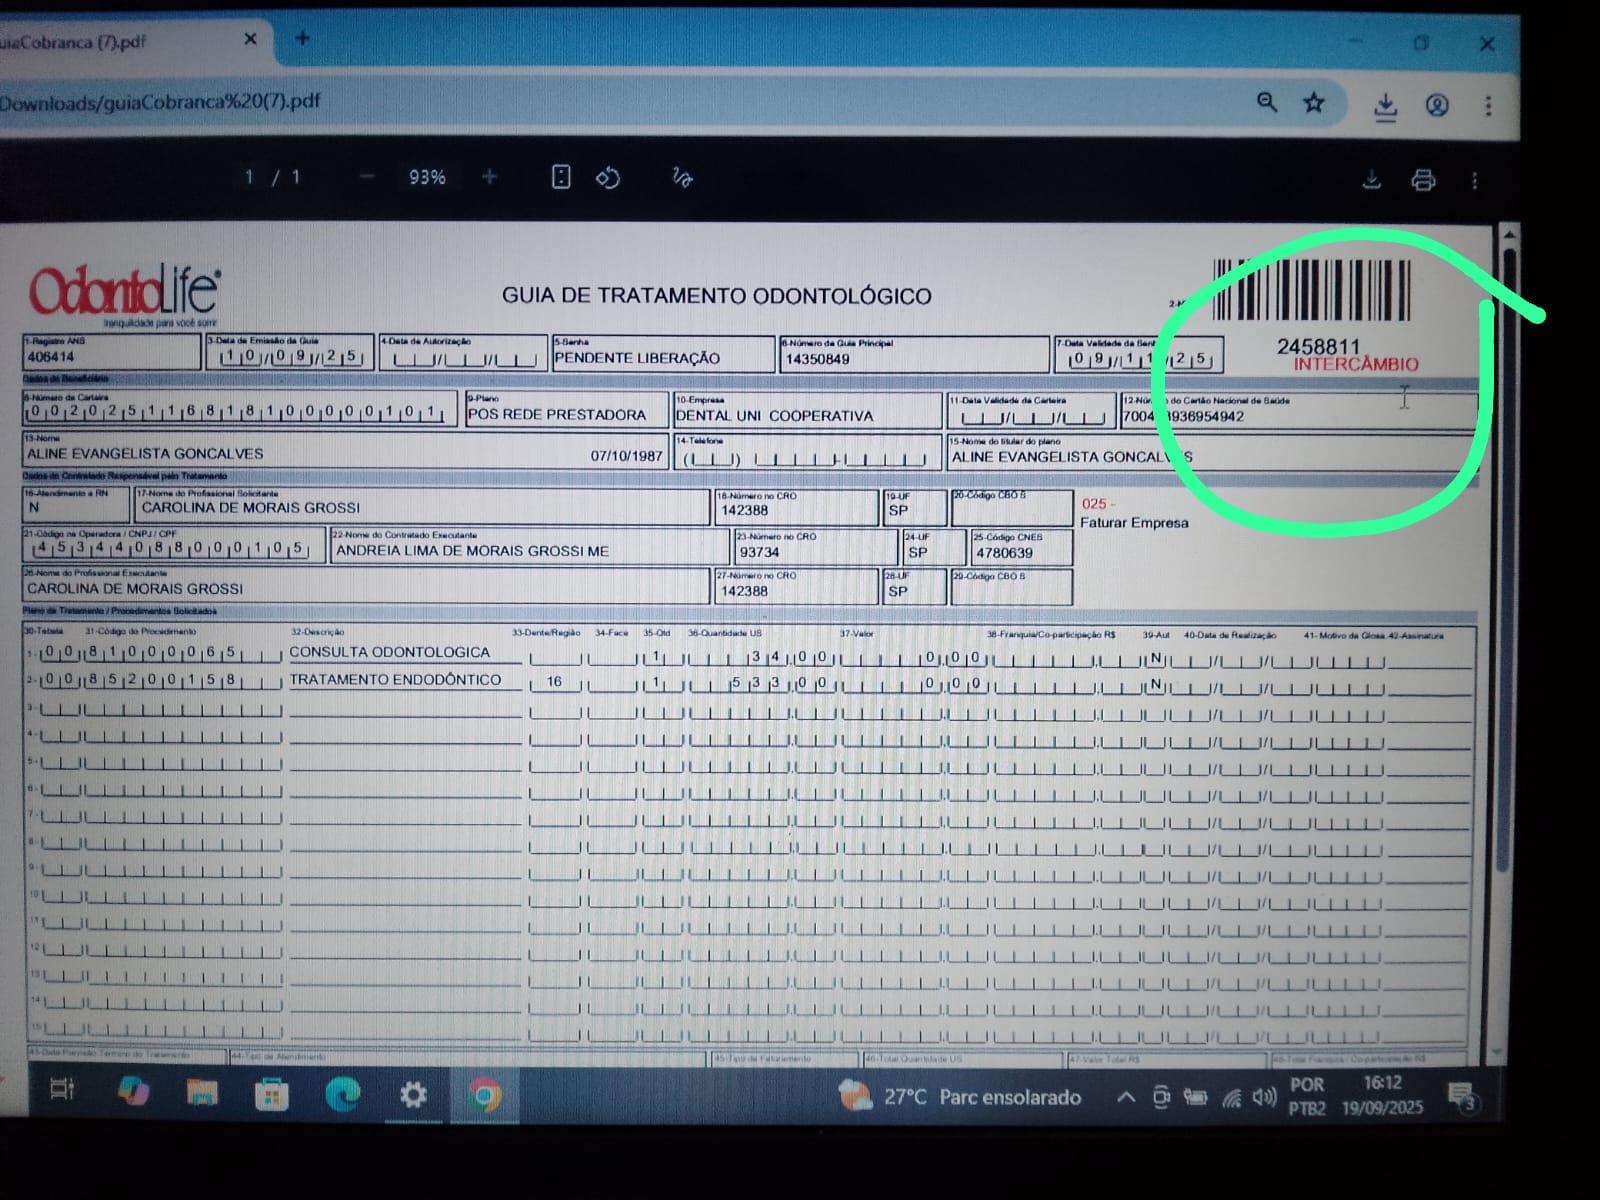Open the clock showing 16:12

coord(1382,1095)
